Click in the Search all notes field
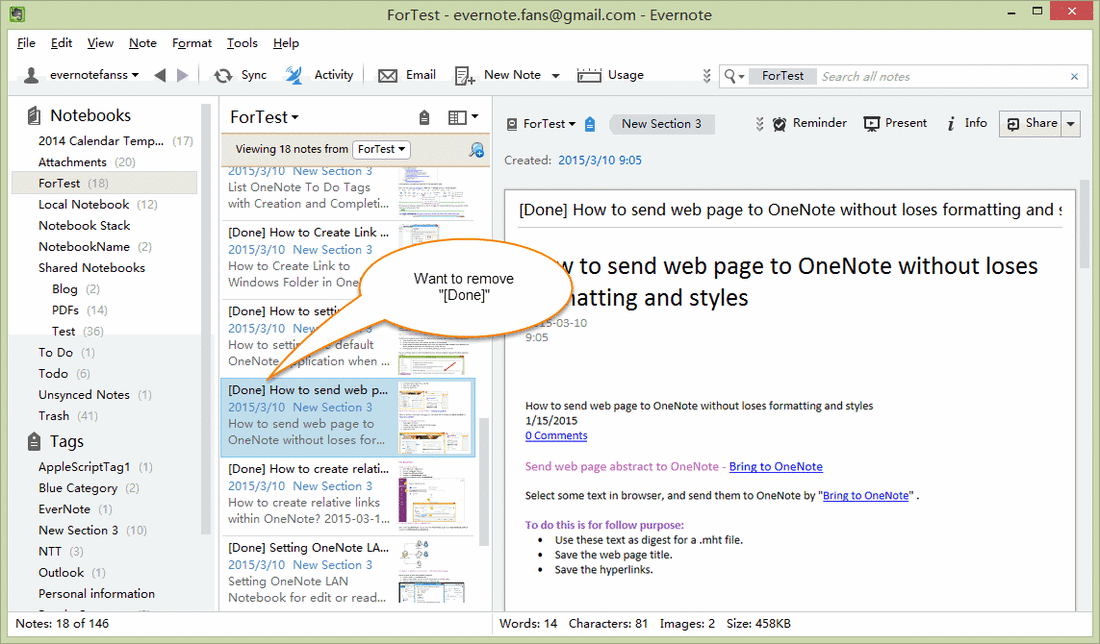The width and height of the screenshot is (1100, 644). (x=944, y=76)
